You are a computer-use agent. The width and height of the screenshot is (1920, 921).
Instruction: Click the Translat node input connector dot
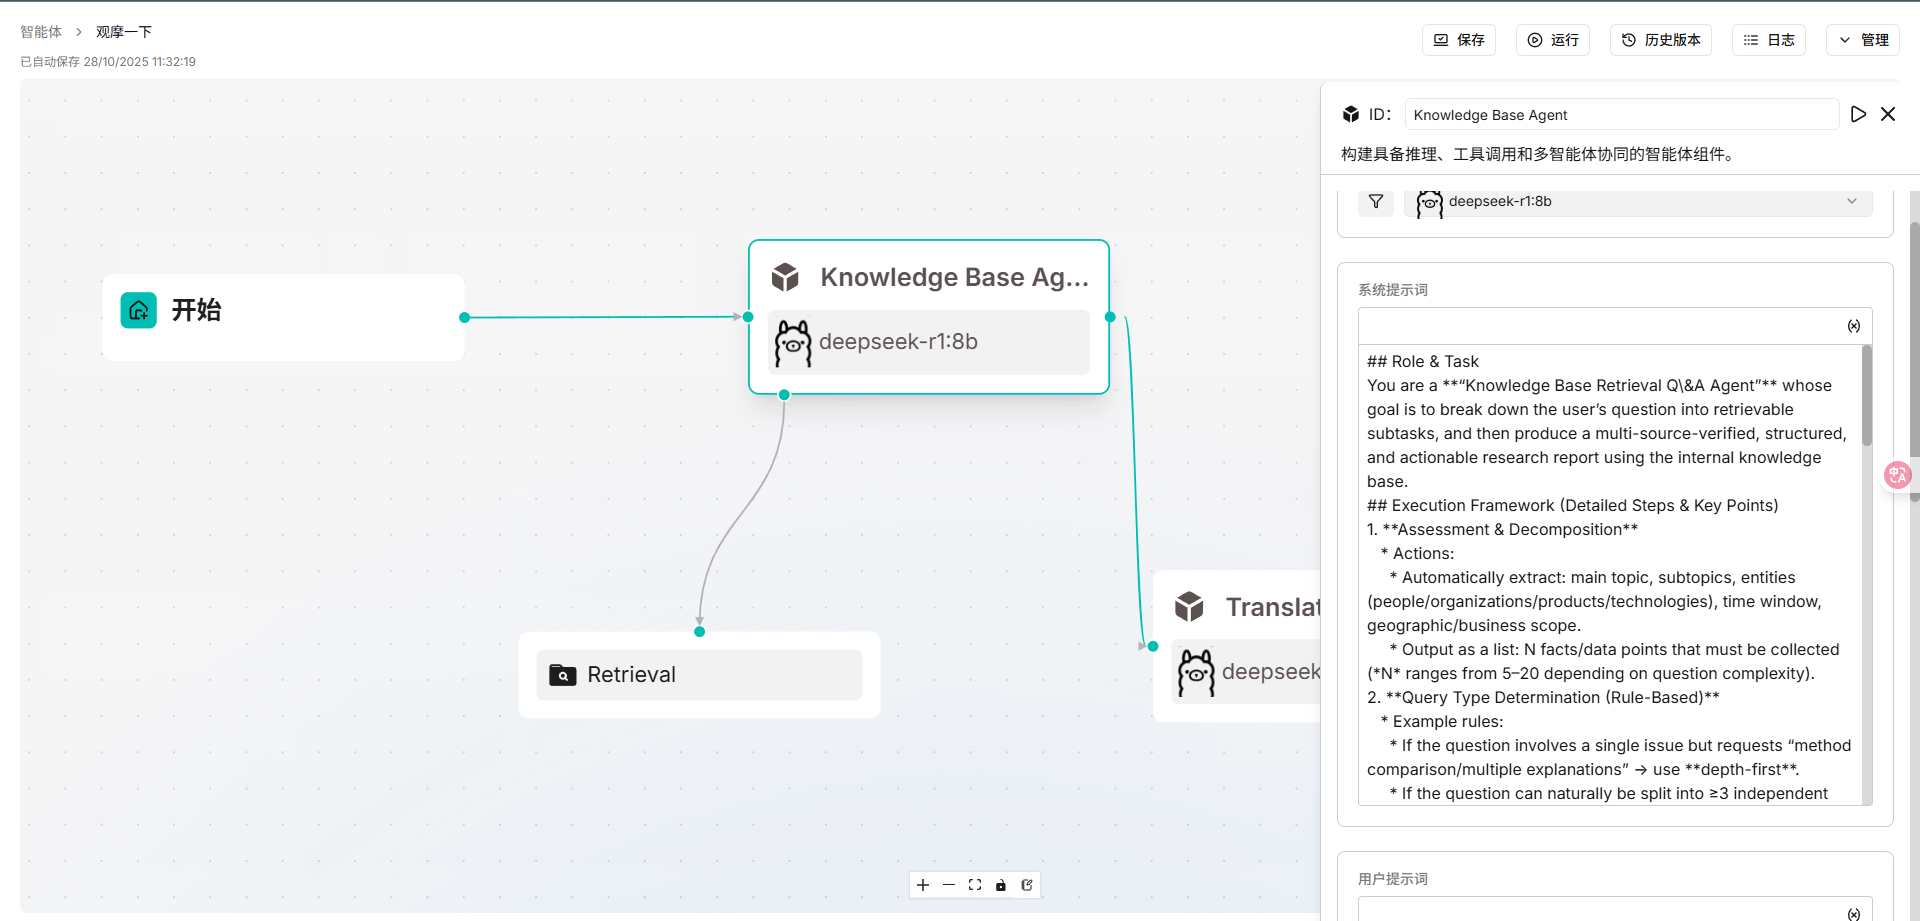(x=1153, y=646)
